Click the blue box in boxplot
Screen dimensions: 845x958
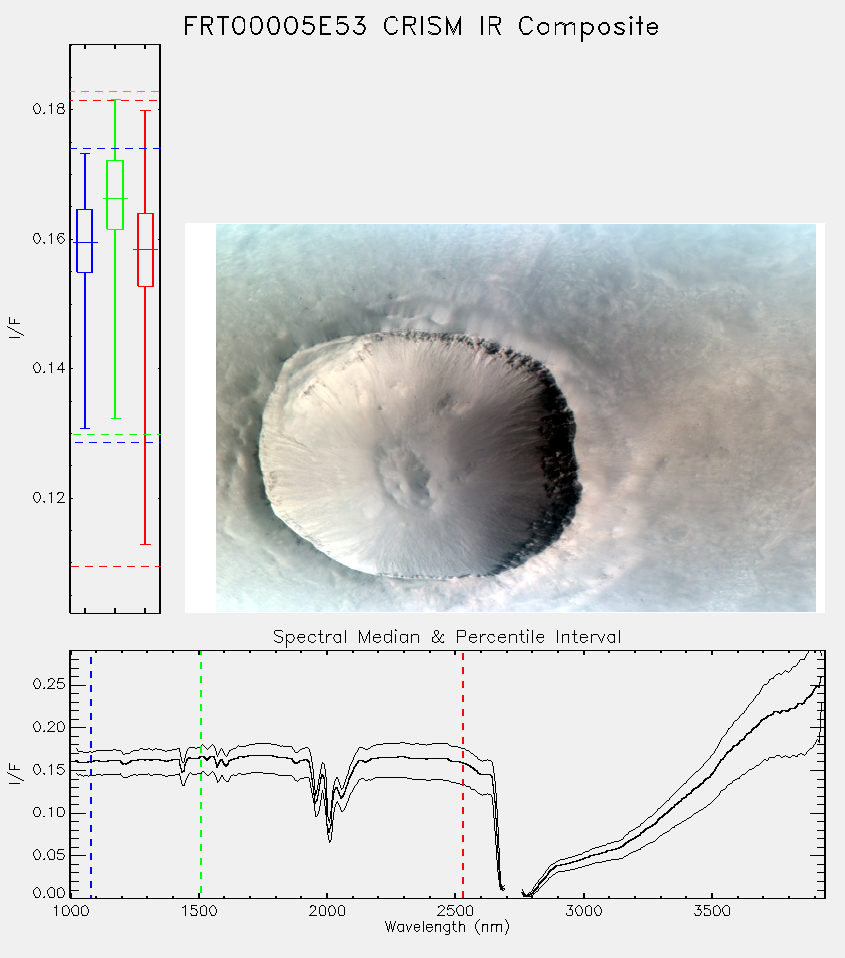tap(85, 241)
